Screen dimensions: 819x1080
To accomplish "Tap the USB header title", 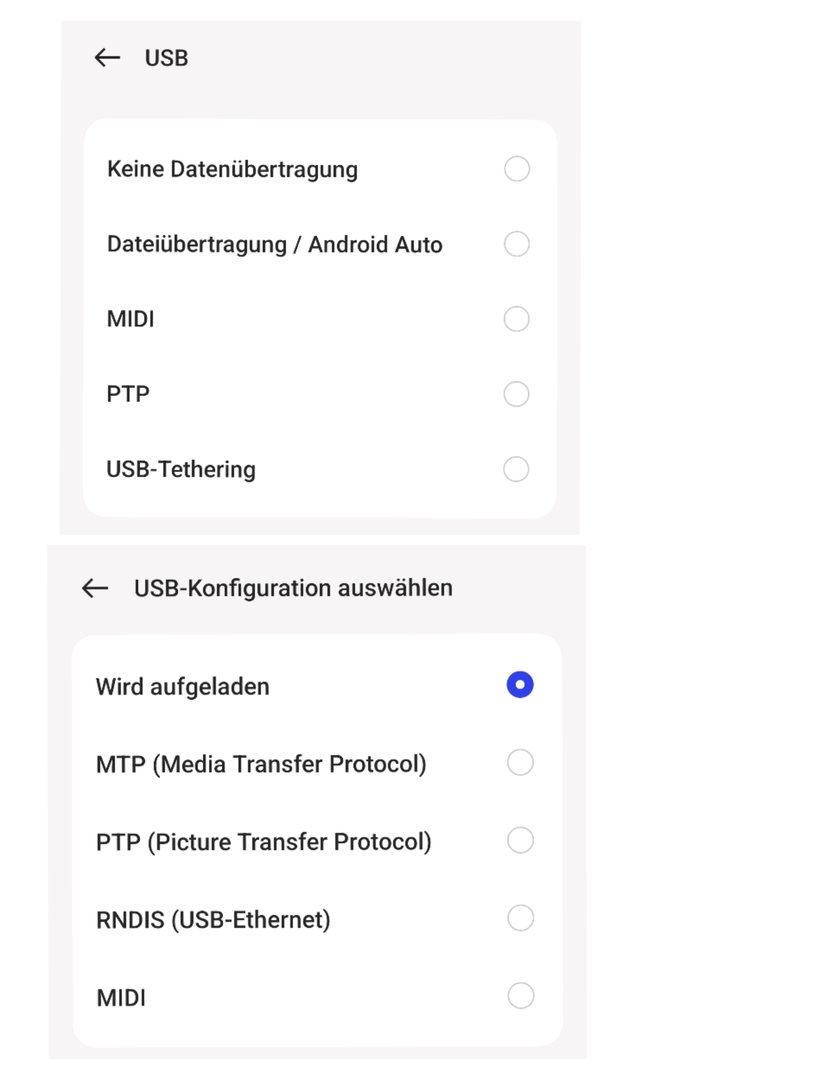I will coord(166,58).
